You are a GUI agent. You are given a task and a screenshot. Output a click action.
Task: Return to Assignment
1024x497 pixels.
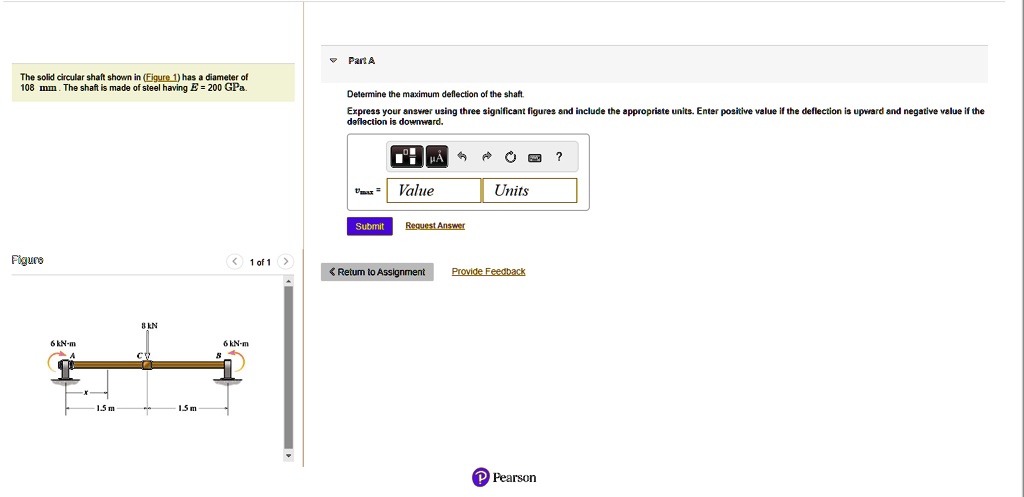click(377, 272)
